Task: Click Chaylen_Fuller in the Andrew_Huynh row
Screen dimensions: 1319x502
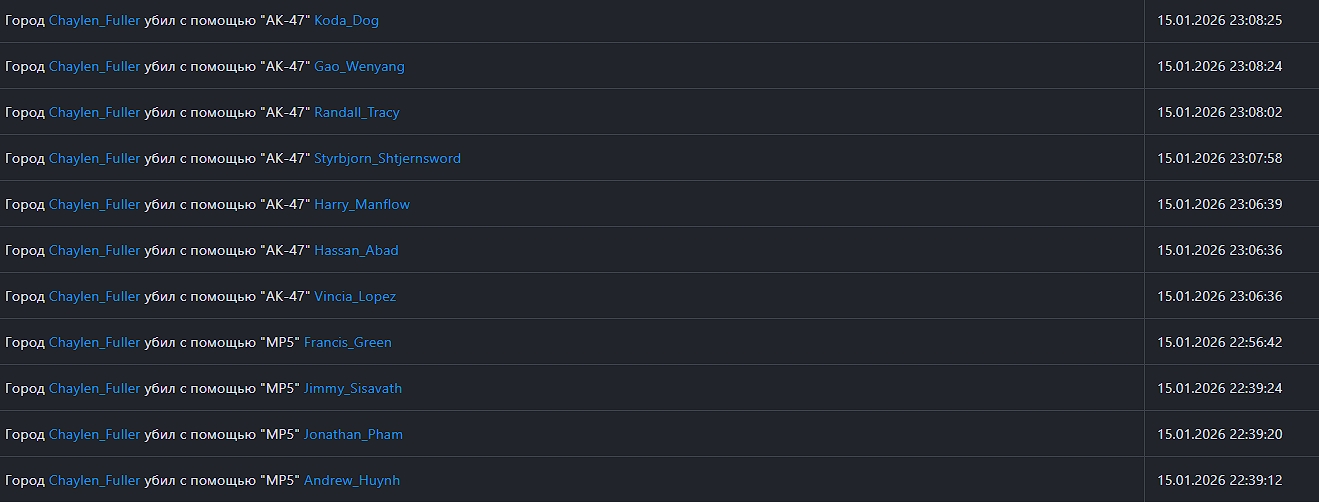Action: coord(94,480)
